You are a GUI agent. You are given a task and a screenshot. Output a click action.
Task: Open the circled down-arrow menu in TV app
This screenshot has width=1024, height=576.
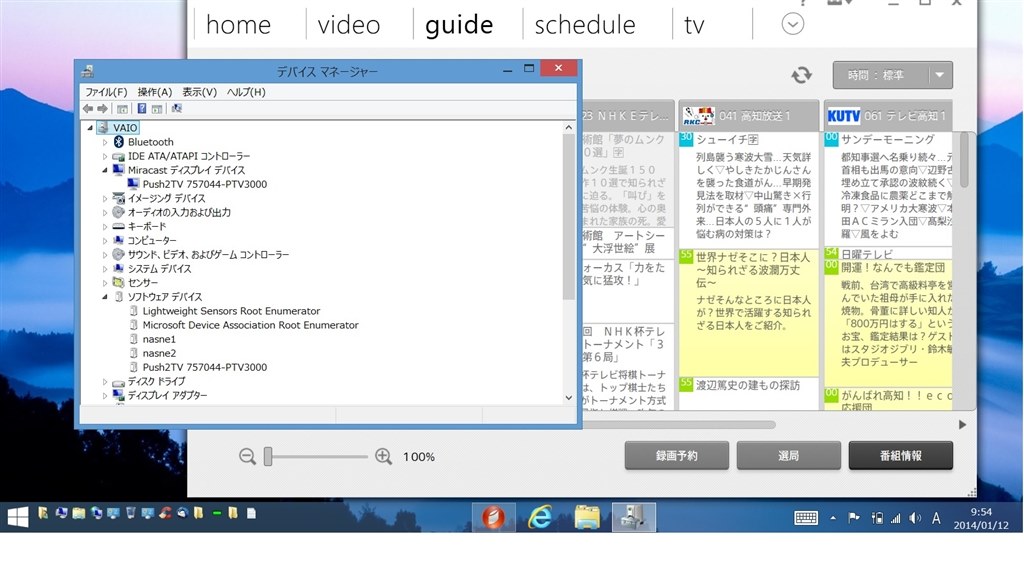[x=792, y=24]
